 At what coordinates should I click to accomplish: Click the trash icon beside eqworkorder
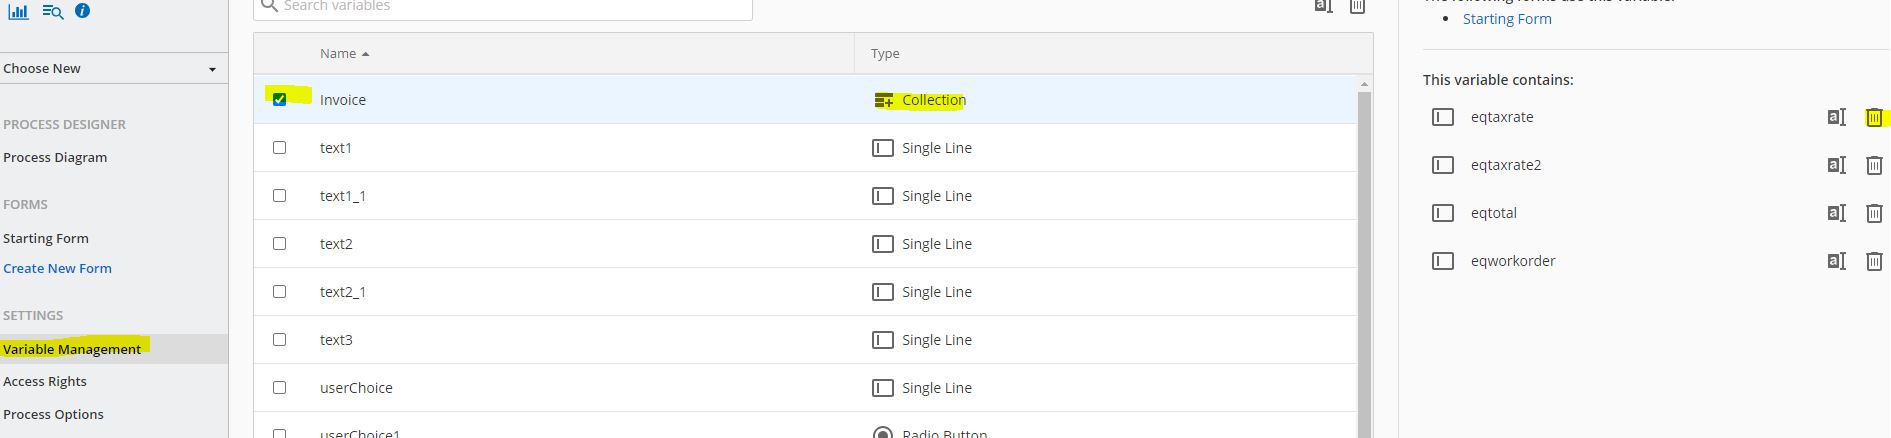(1874, 261)
